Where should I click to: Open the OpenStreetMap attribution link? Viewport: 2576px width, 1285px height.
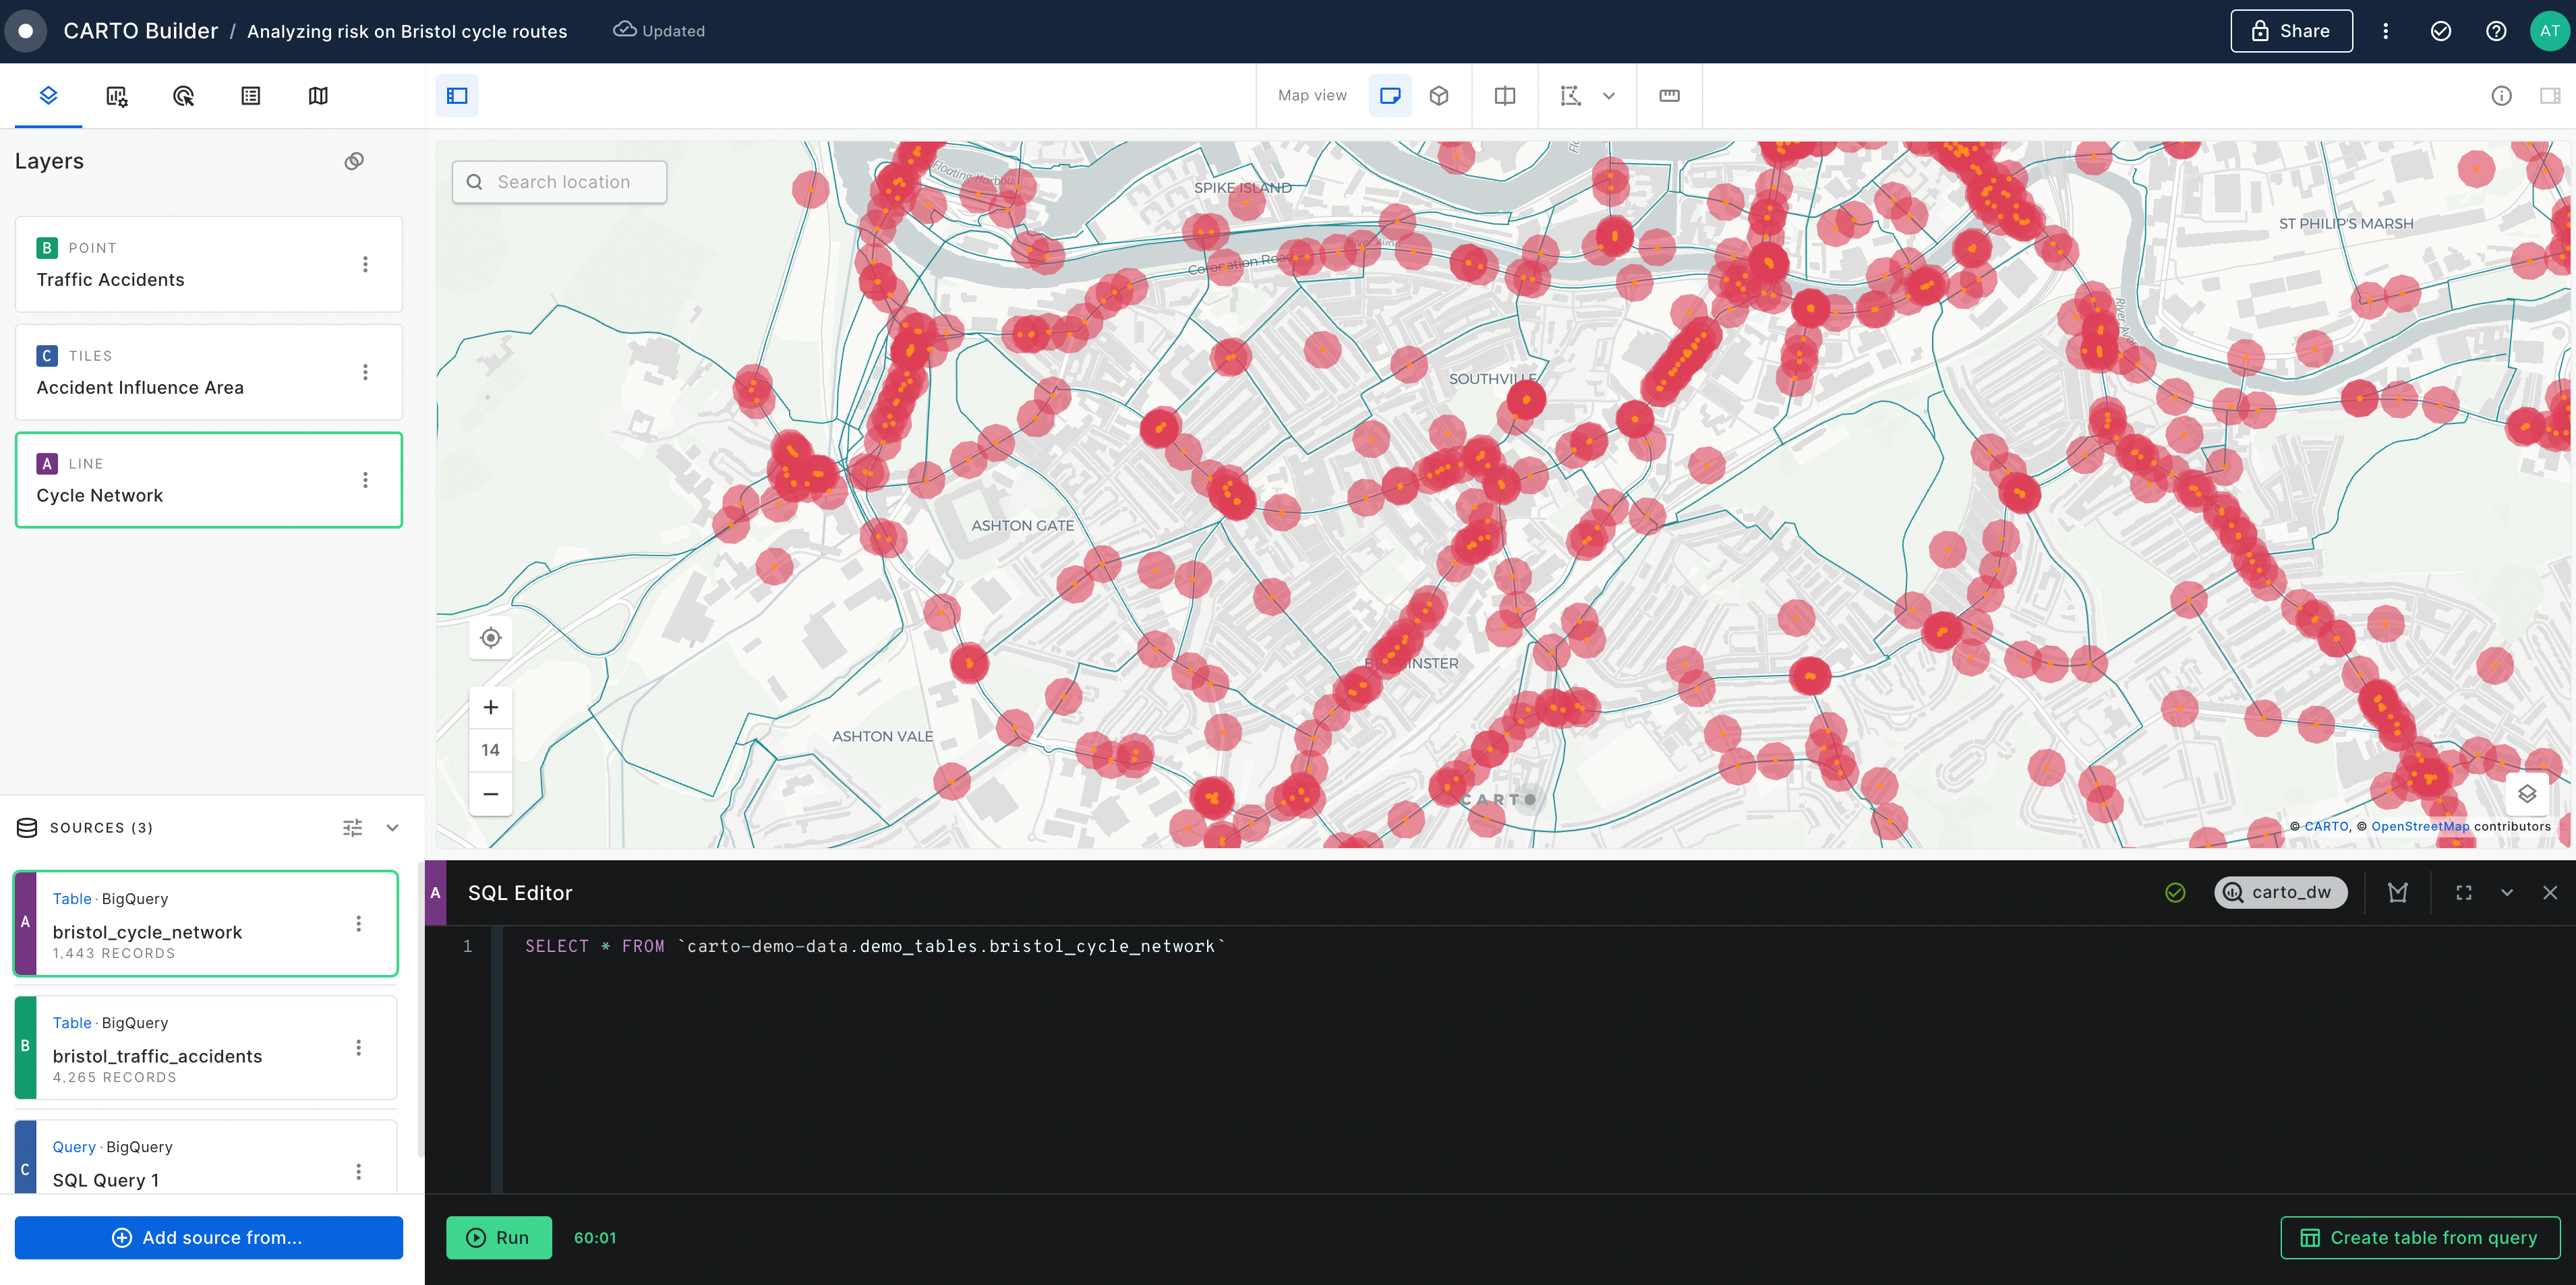pos(2420,826)
